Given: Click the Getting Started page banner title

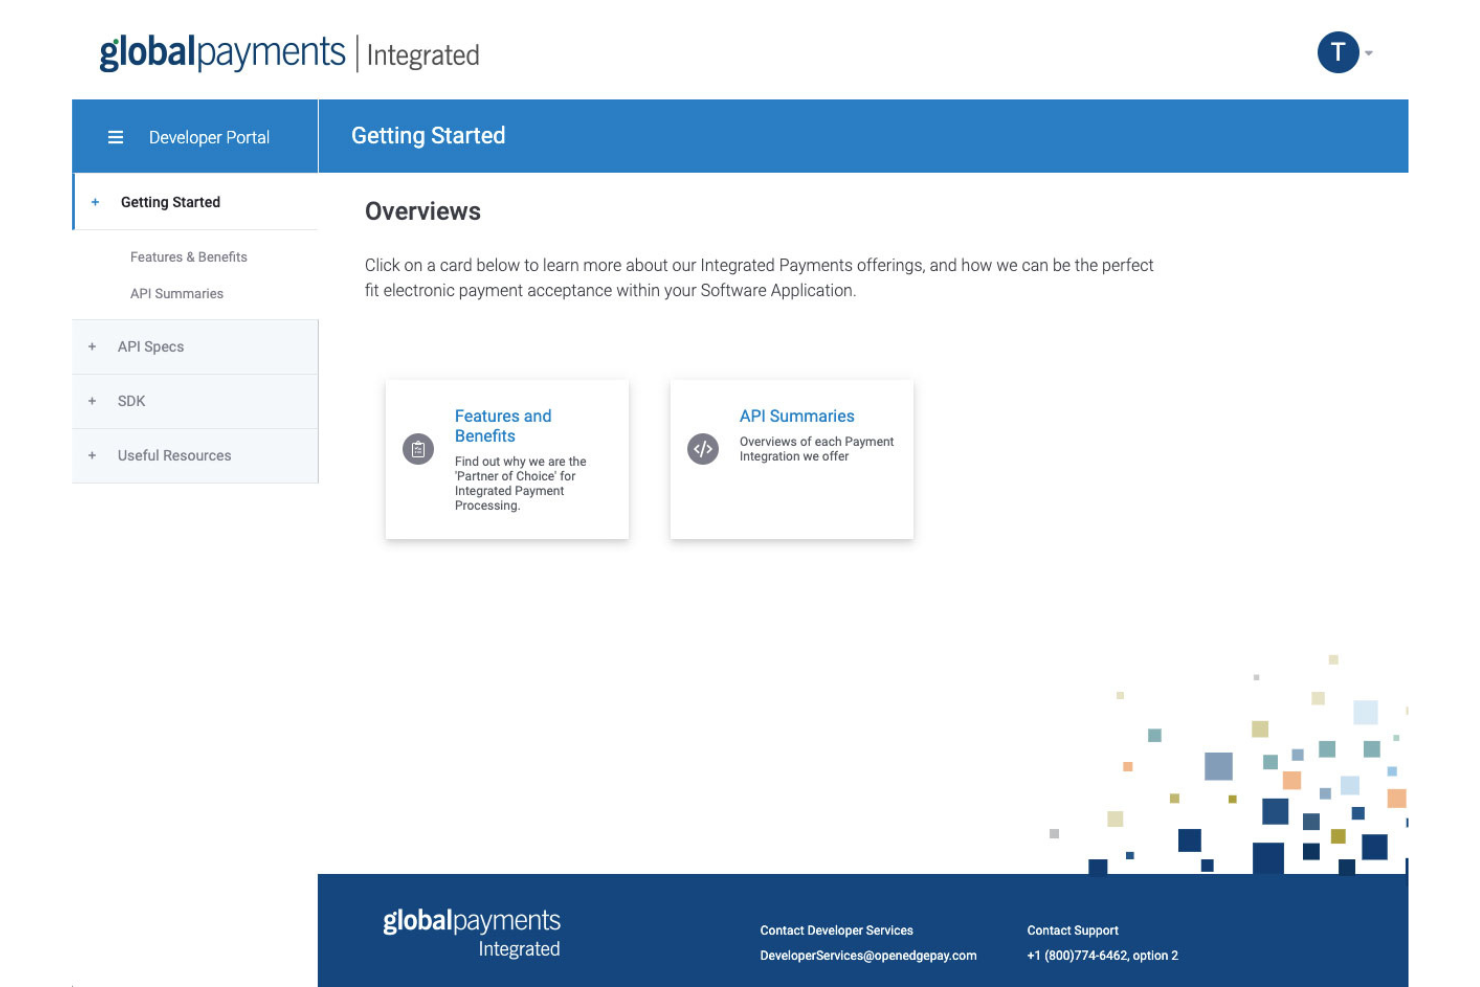Looking at the screenshot, I should coord(428,136).
